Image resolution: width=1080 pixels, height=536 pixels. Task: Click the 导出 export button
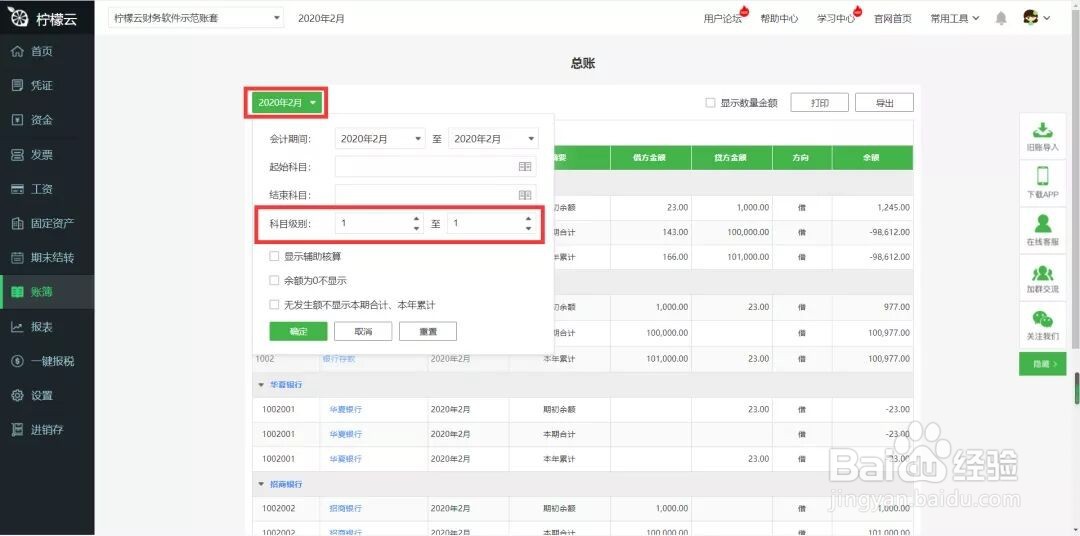click(884, 103)
